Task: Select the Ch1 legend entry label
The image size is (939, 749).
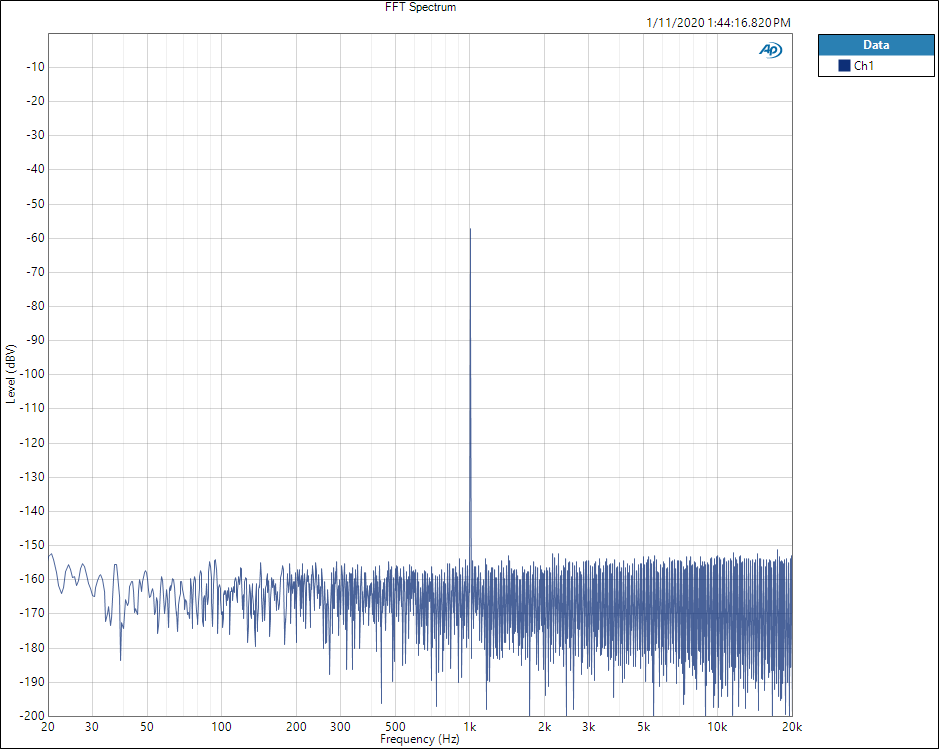Action: click(x=864, y=66)
